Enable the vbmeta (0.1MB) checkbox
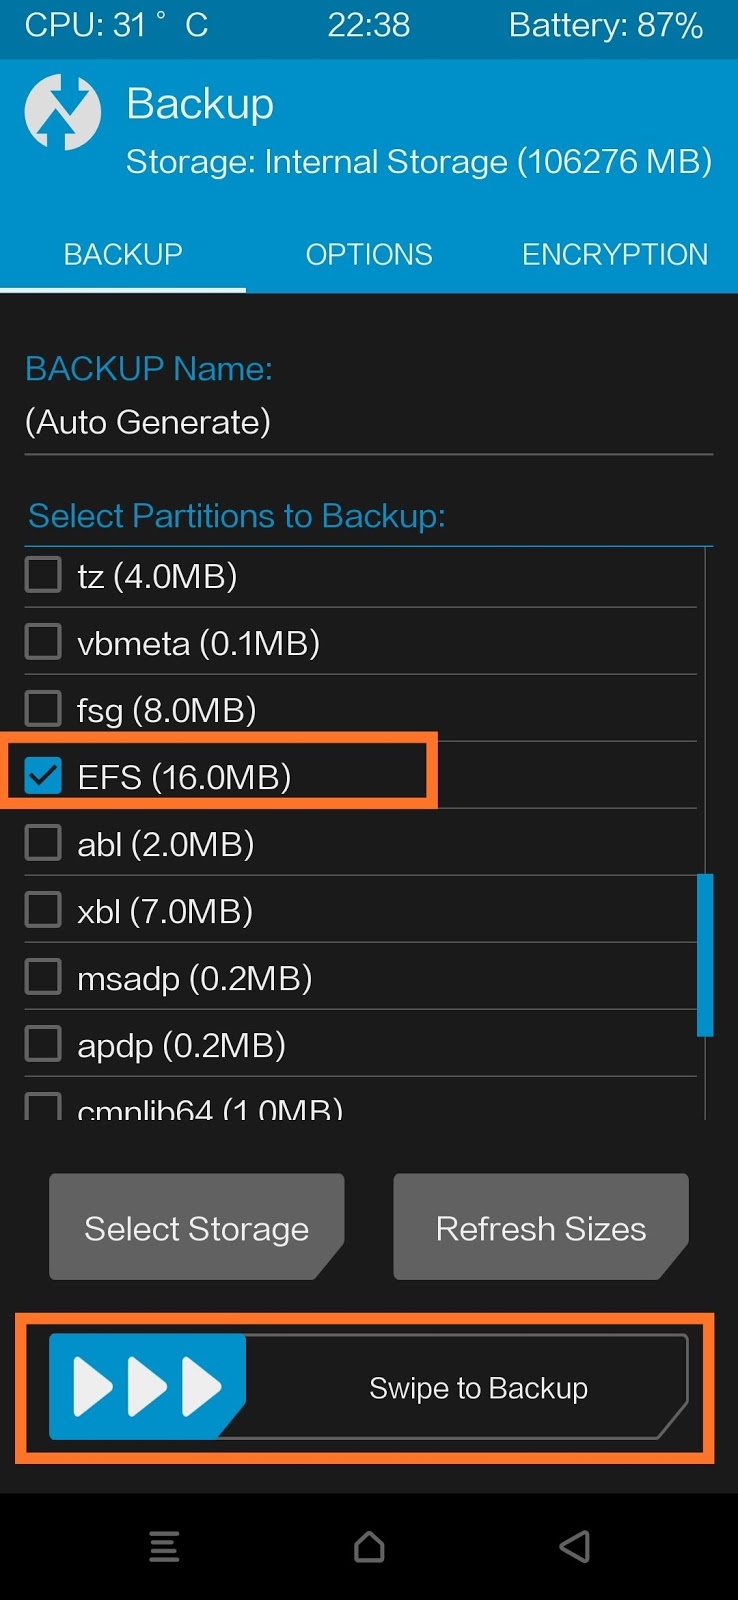738x1600 pixels. click(x=43, y=642)
